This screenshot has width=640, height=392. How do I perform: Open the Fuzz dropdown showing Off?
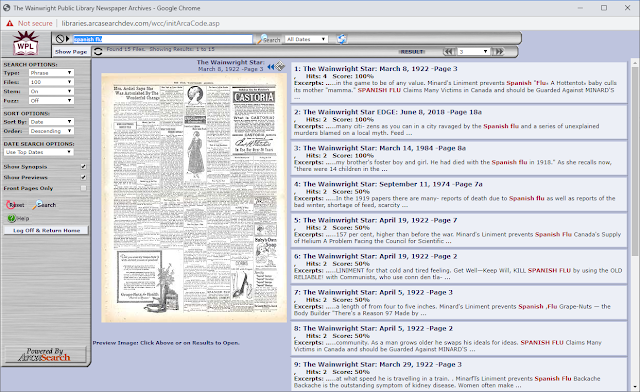(x=51, y=100)
